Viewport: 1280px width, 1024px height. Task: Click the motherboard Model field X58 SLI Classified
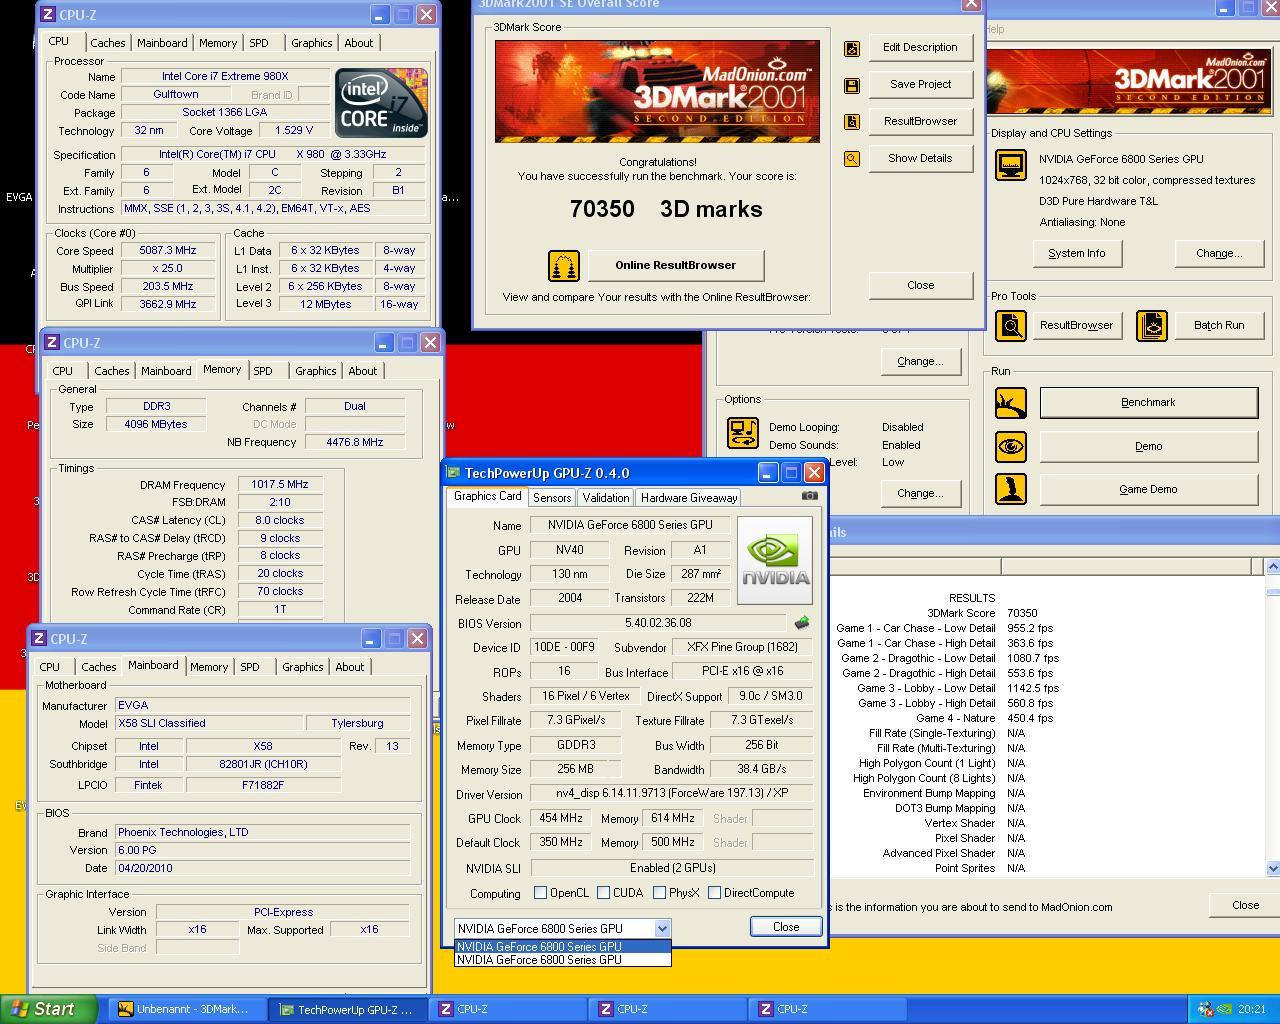click(x=209, y=723)
